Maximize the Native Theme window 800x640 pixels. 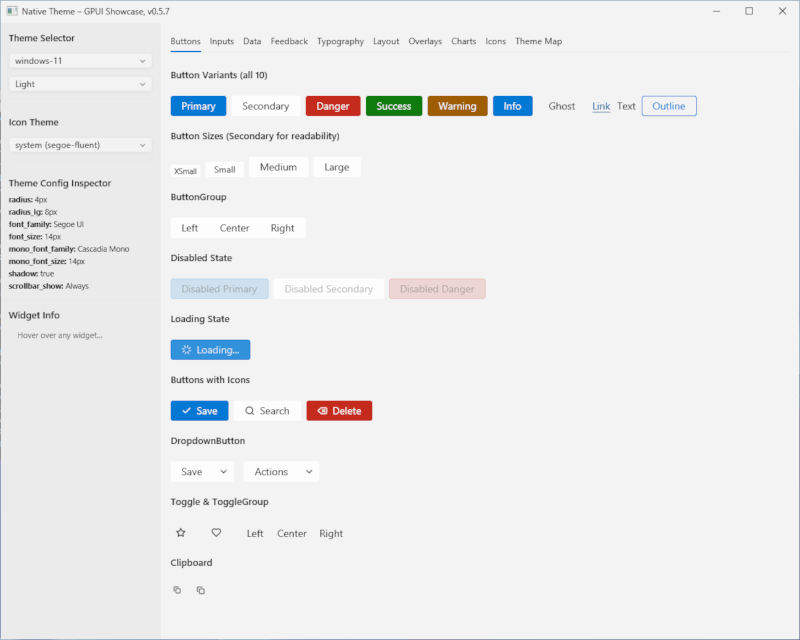coord(749,11)
